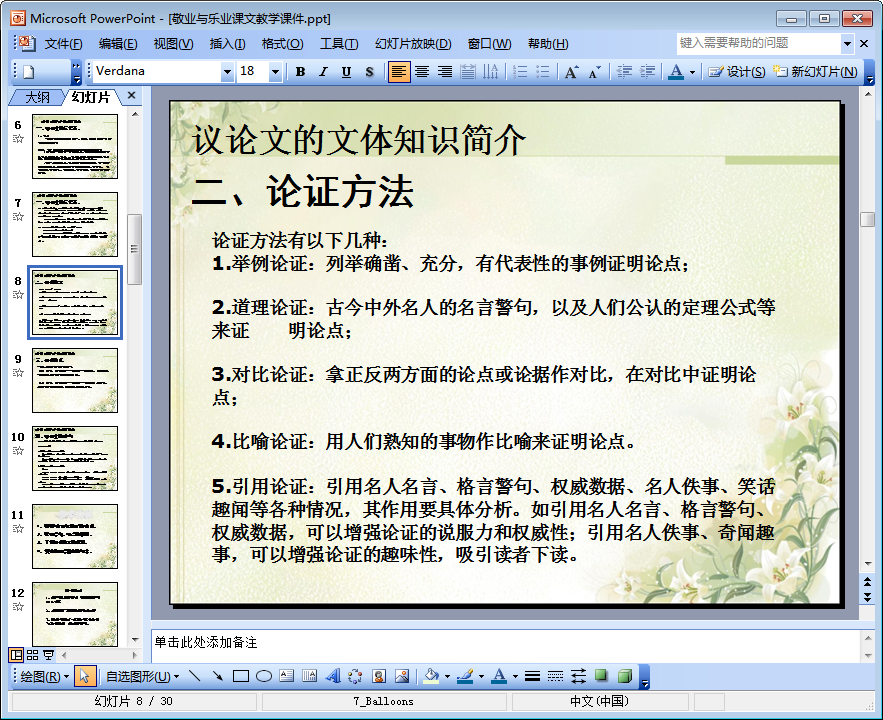Apply italic formatting
The height and width of the screenshot is (720, 883).
323,71
